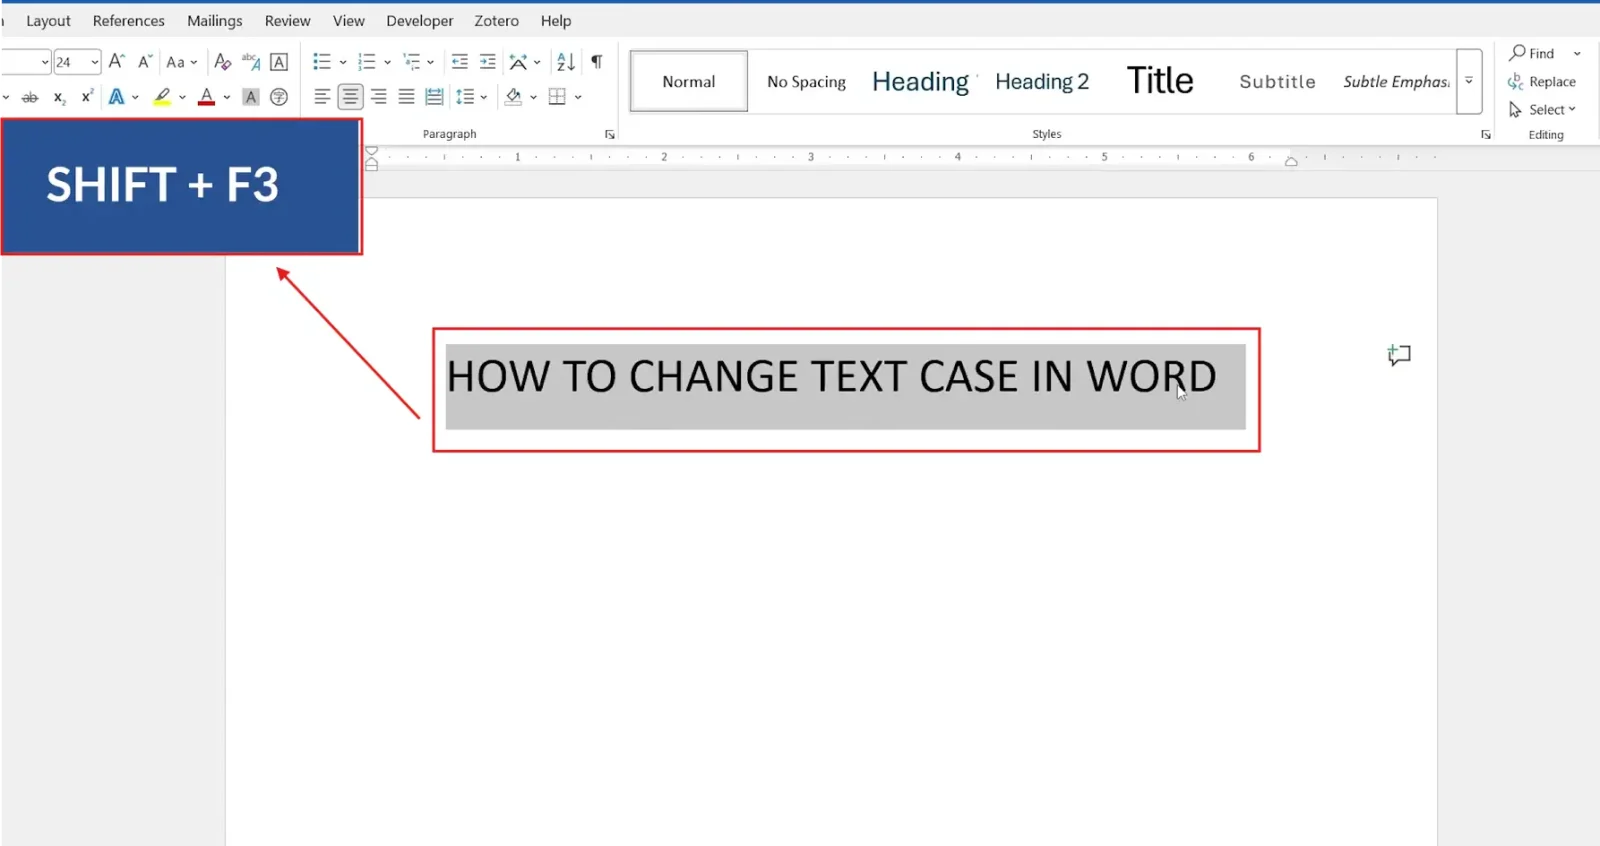The image size is (1600, 846).
Task: Open the Layout tab
Action: click(x=48, y=20)
